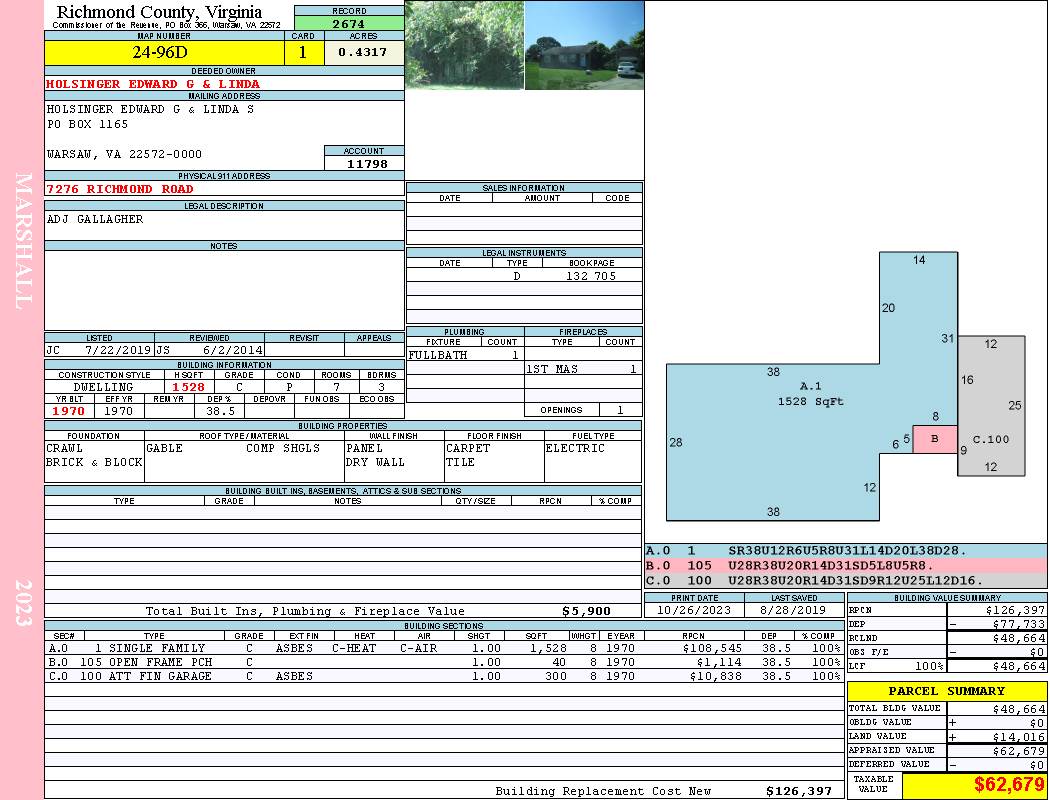Click the acres value 0.4317
This screenshot has width=1050, height=800.
click(362, 53)
